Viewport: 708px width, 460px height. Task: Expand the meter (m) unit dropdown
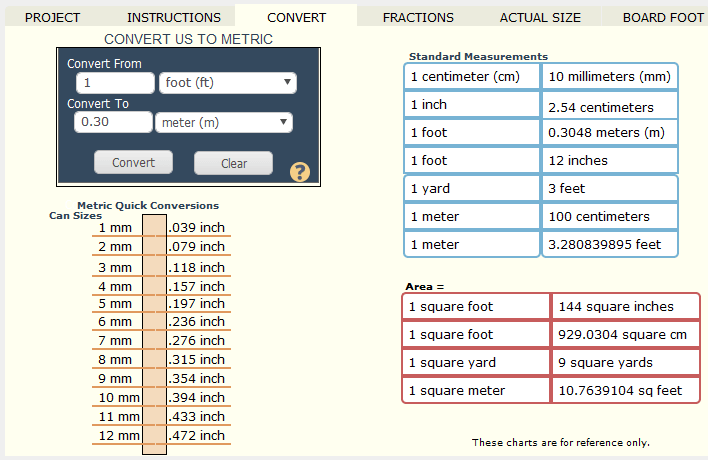(x=223, y=122)
